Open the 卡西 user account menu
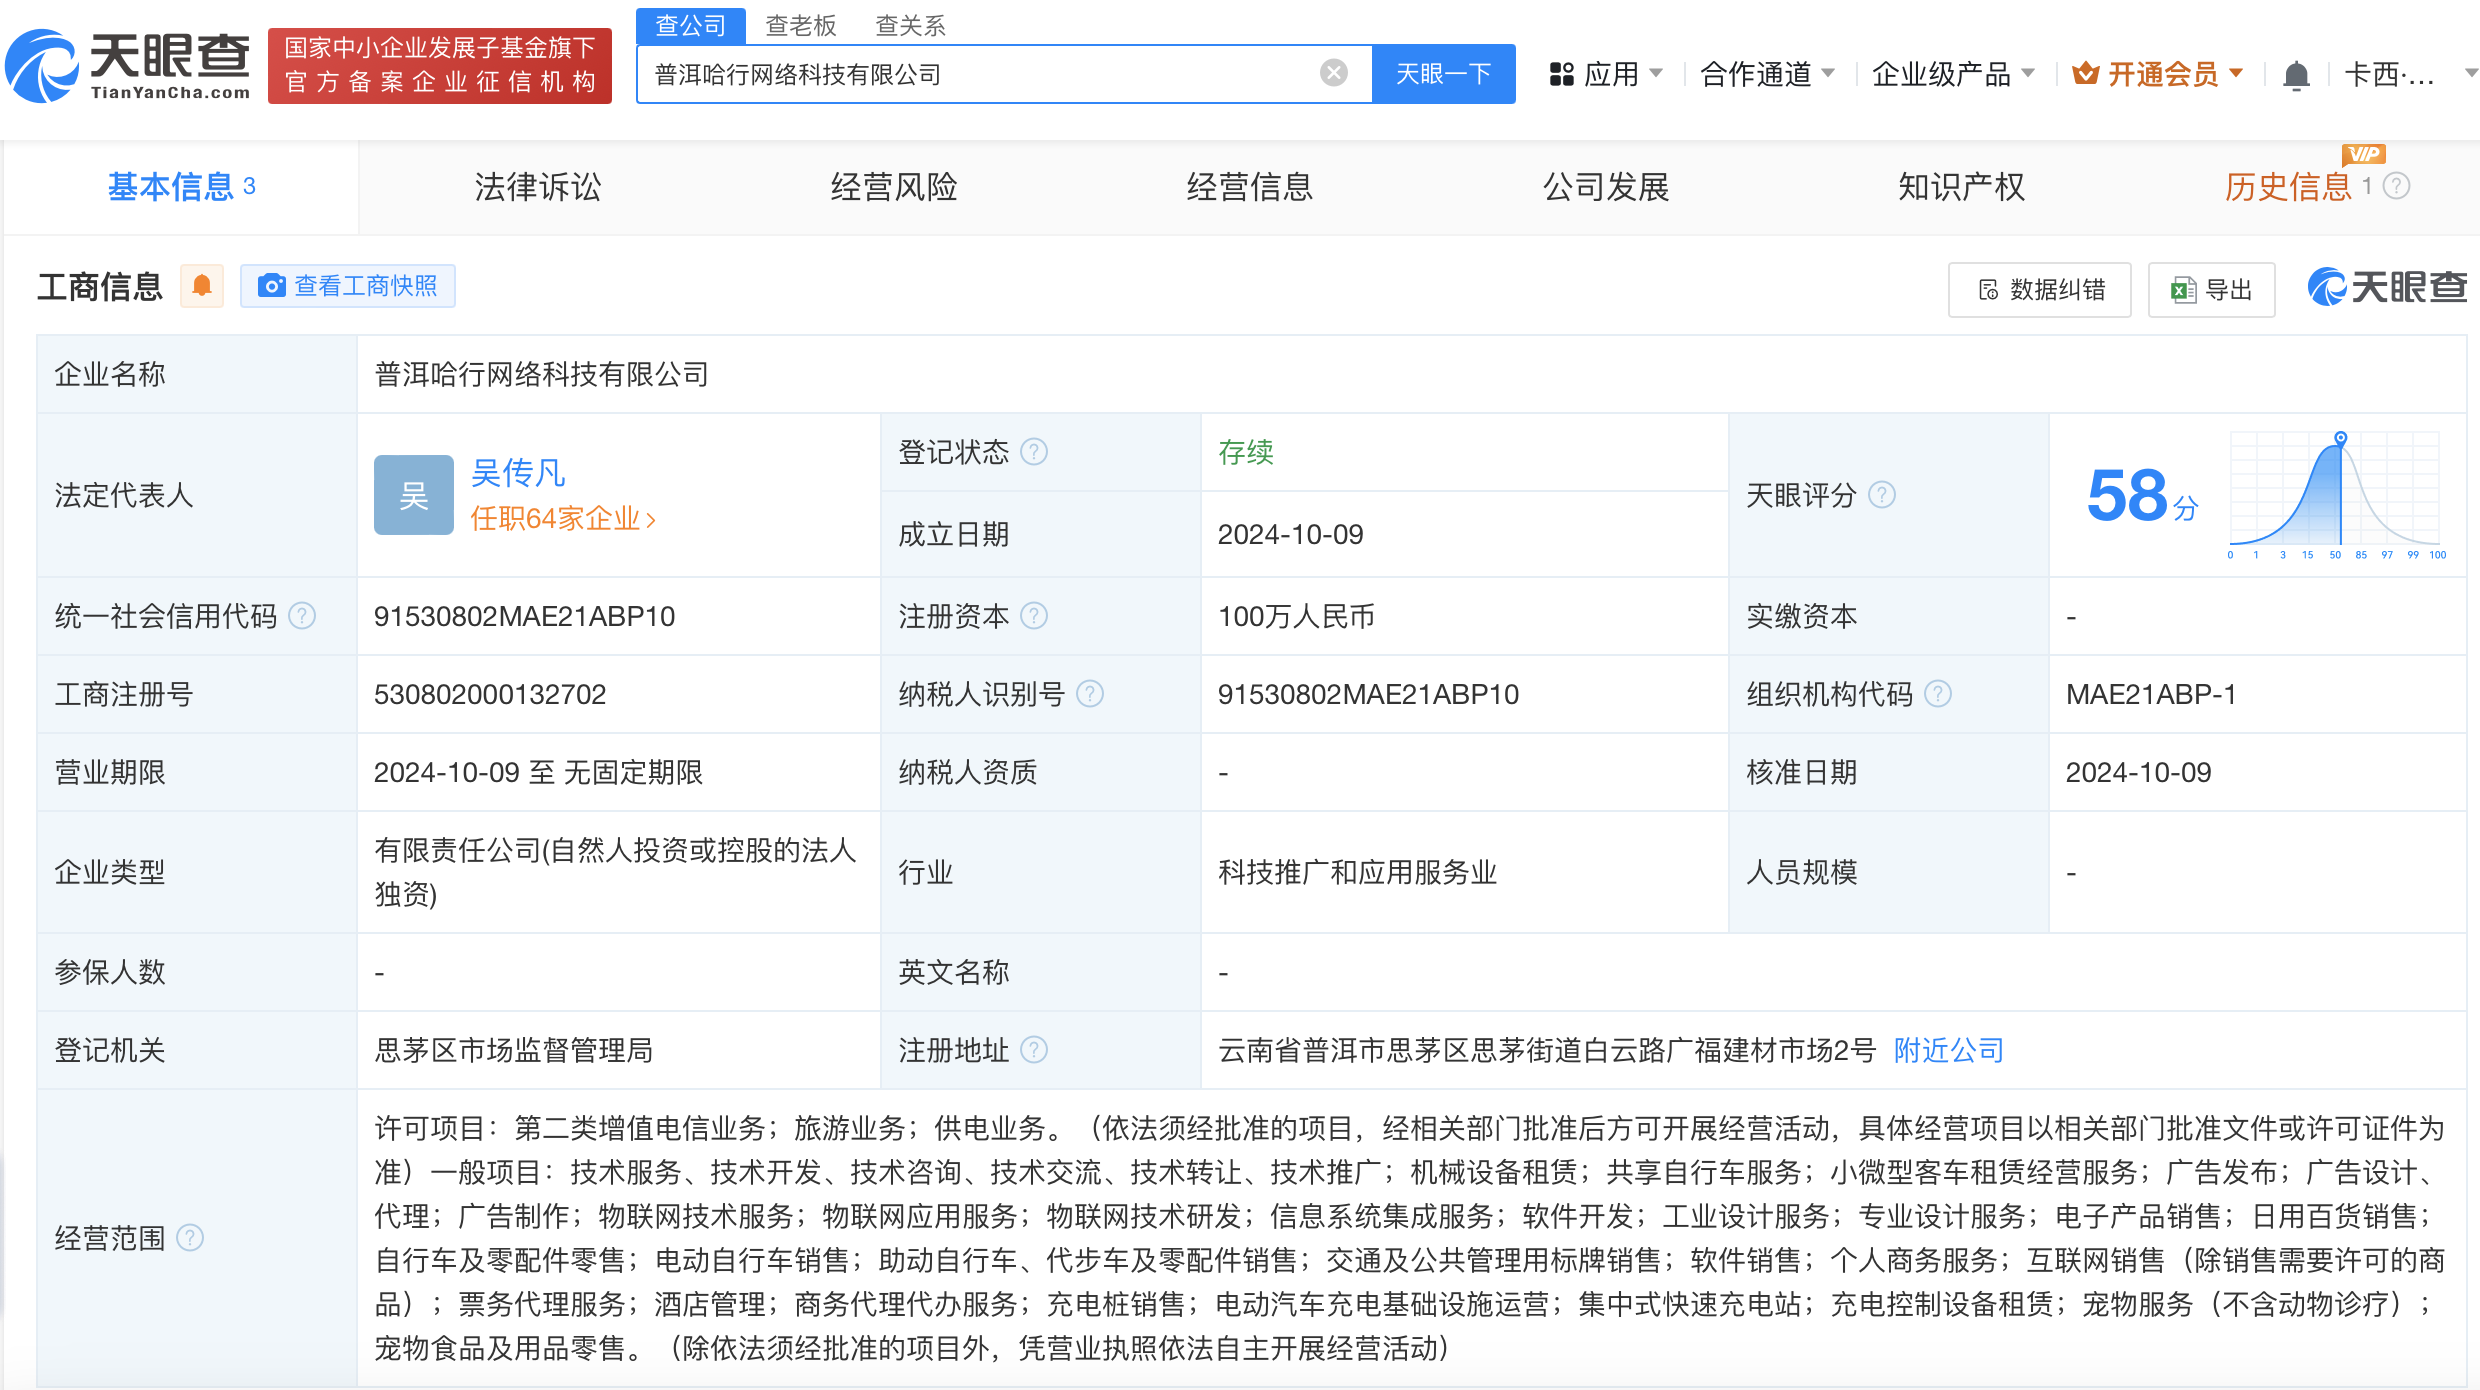 (2410, 74)
